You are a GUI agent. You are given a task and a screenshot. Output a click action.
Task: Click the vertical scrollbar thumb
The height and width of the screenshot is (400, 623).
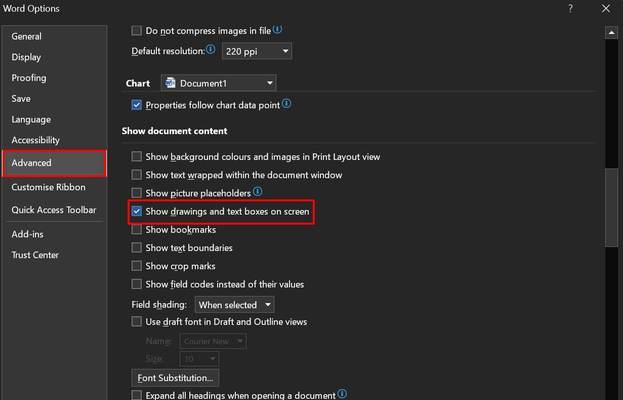[611, 207]
